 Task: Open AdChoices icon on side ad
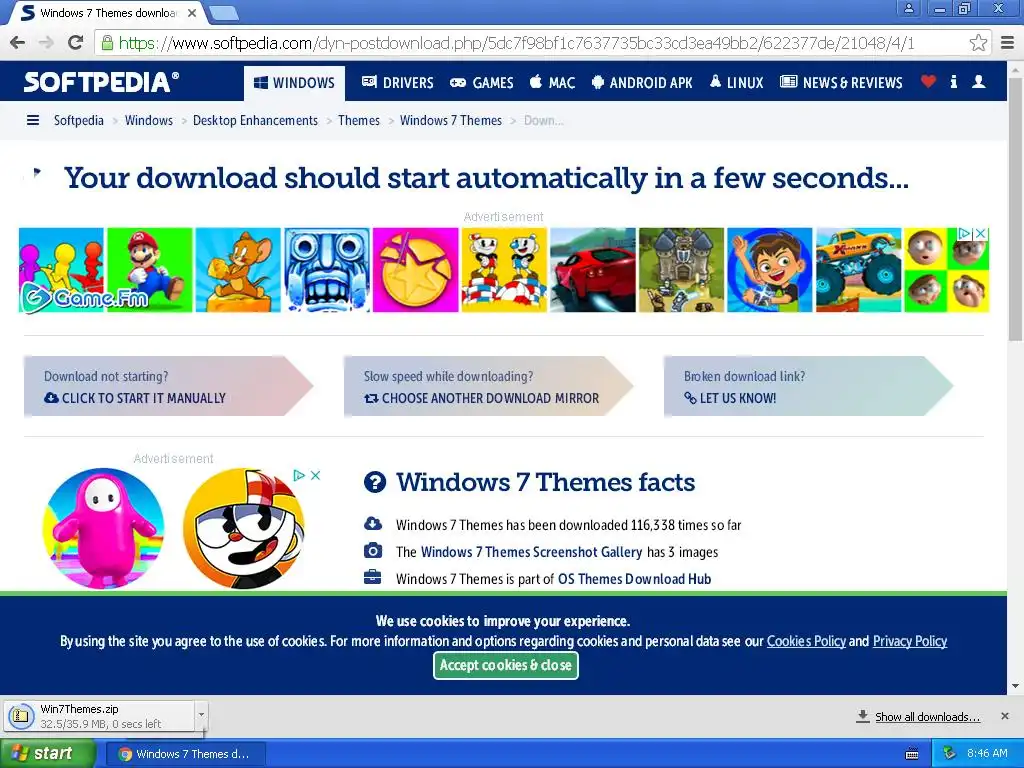click(x=299, y=475)
